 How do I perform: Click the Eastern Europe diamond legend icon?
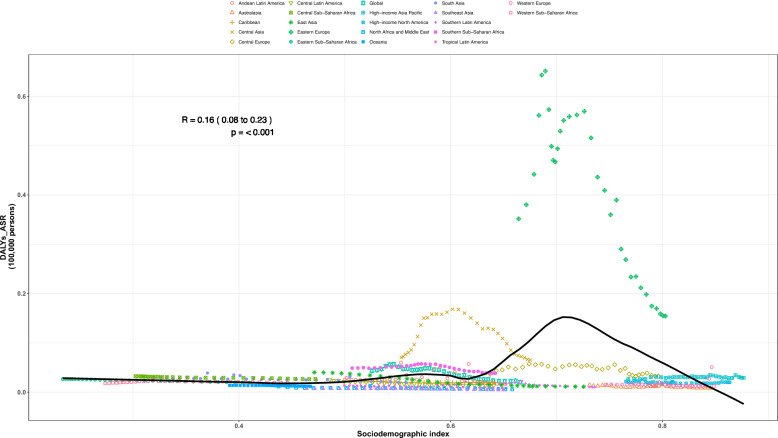[289, 33]
